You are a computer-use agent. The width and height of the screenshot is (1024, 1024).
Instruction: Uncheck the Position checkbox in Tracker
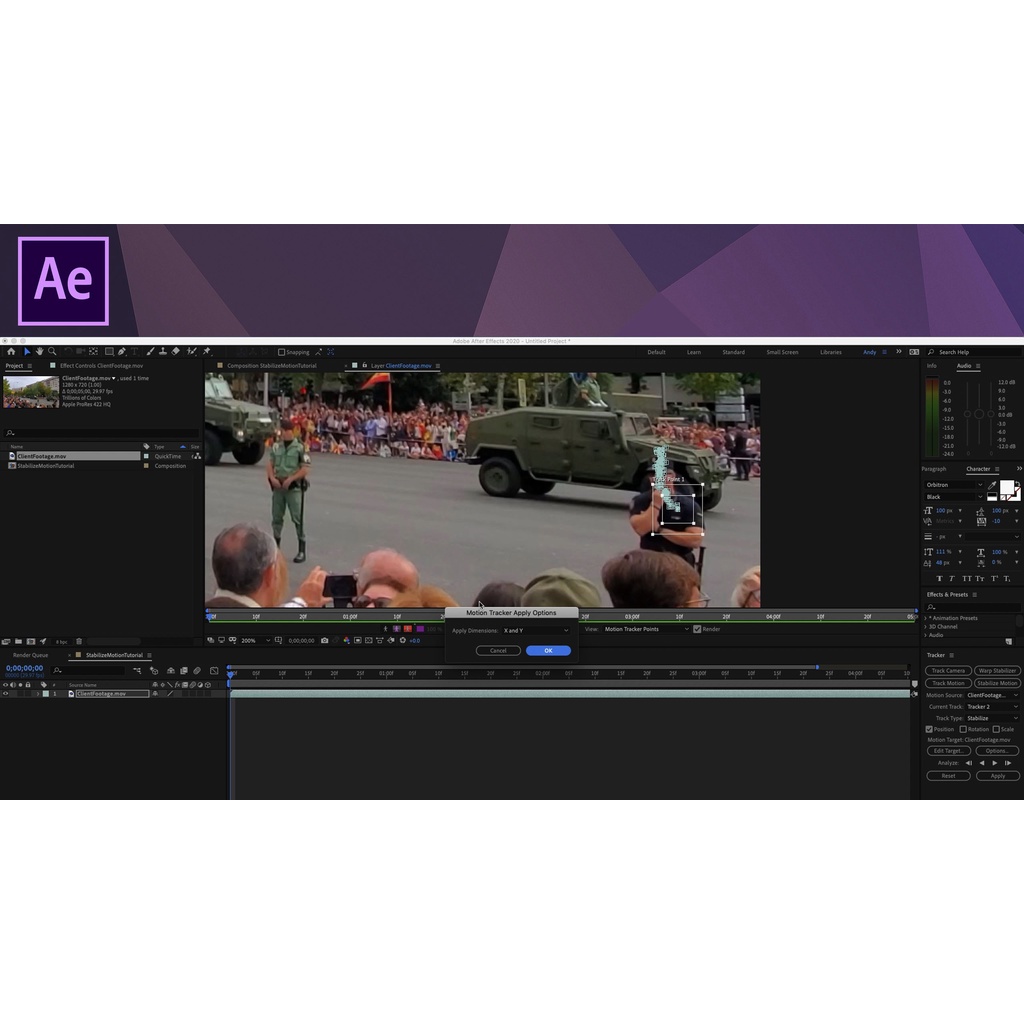pos(929,729)
